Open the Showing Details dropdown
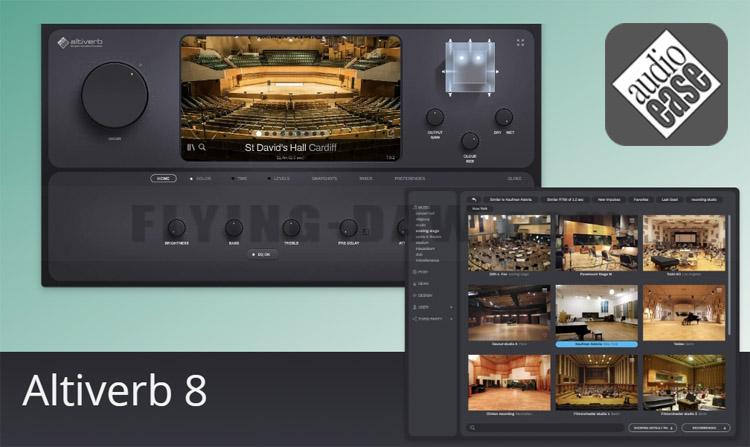Viewport: 750px width, 447px height. (x=652, y=428)
